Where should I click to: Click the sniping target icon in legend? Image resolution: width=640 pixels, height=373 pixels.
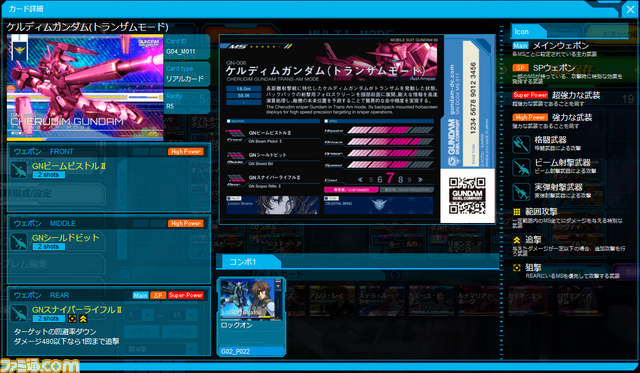(517, 268)
